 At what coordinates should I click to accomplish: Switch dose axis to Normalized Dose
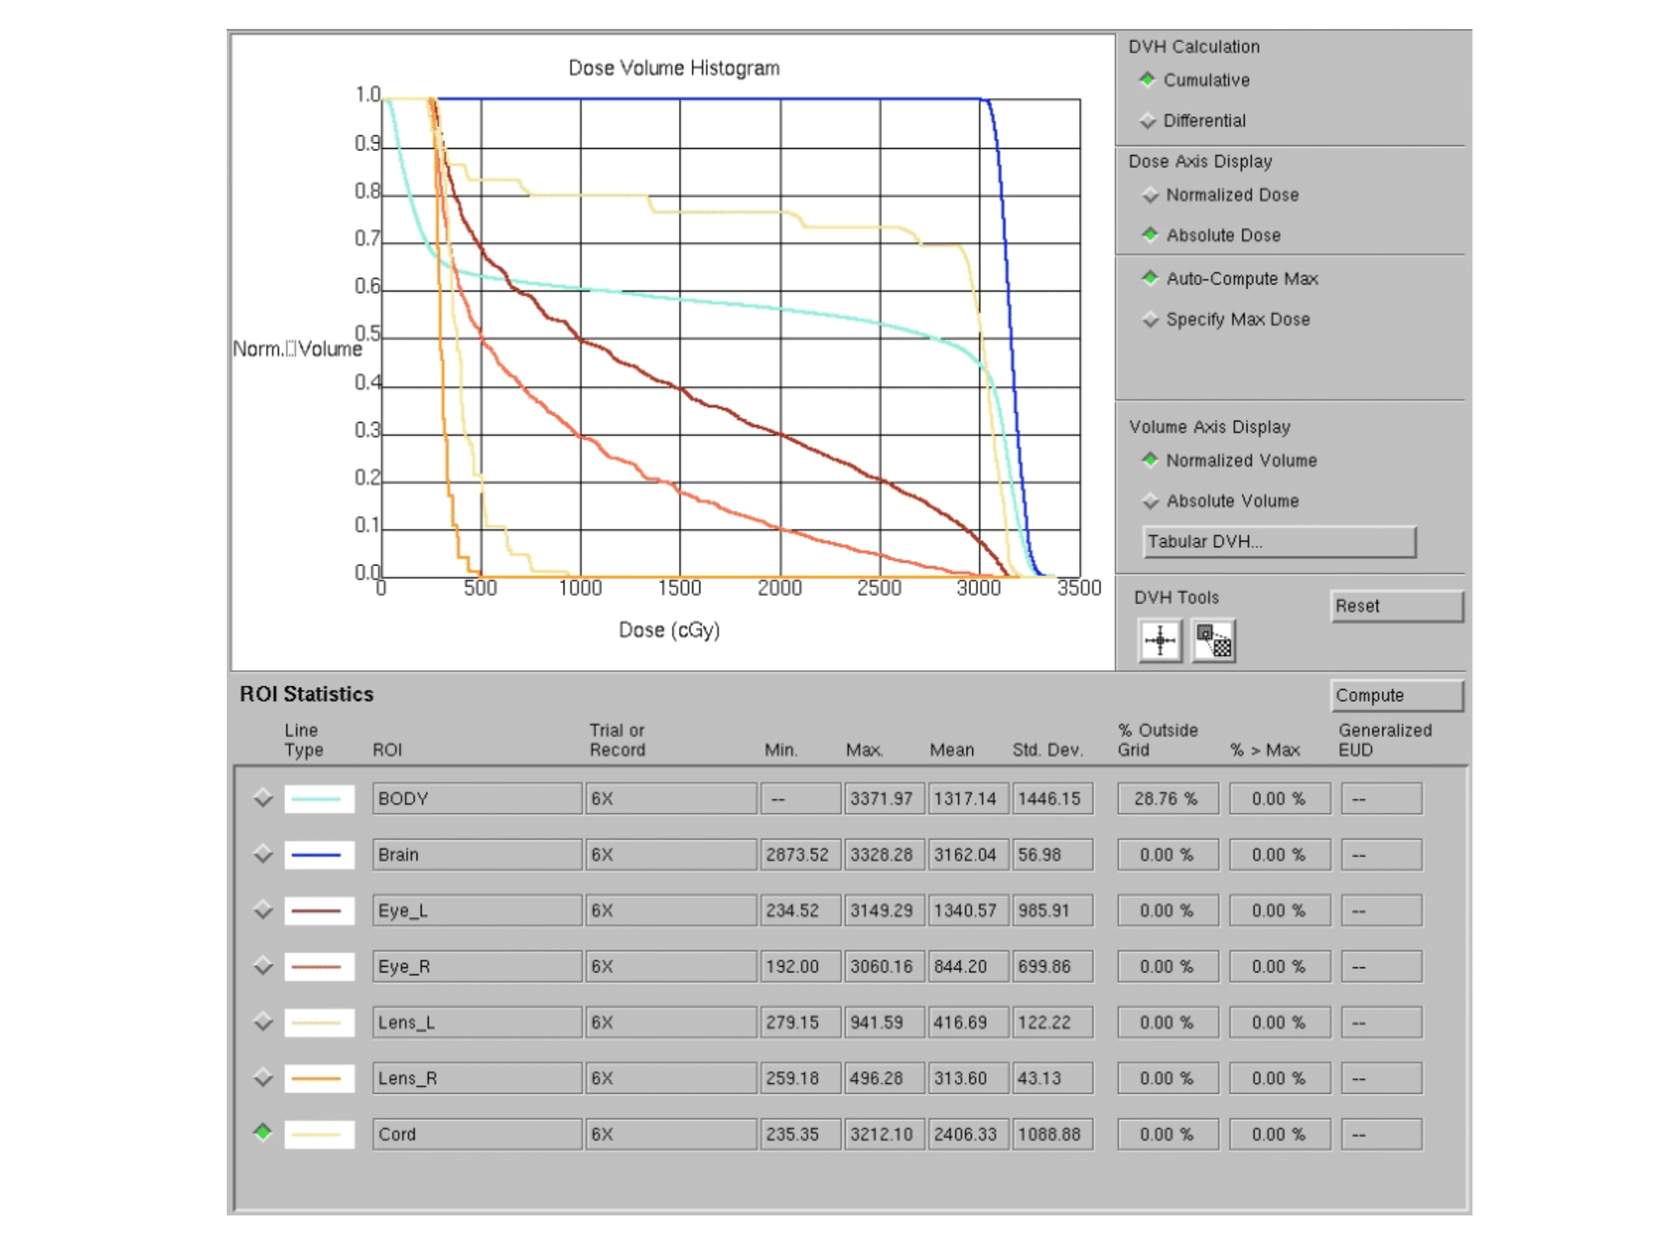1150,195
